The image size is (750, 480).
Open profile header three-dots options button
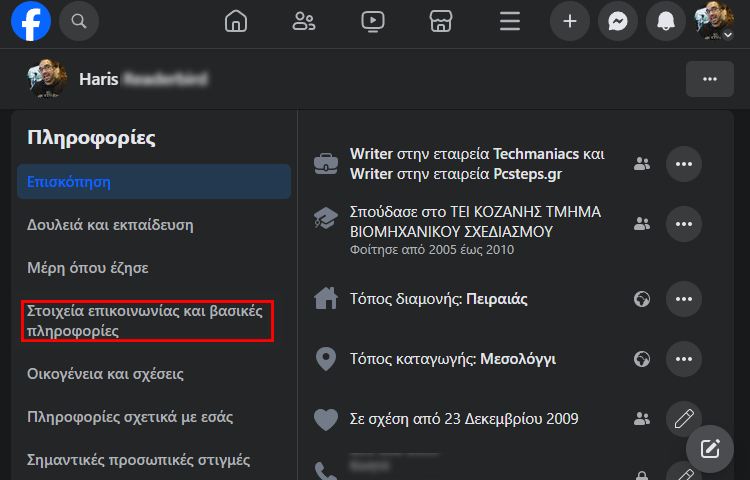click(x=710, y=79)
